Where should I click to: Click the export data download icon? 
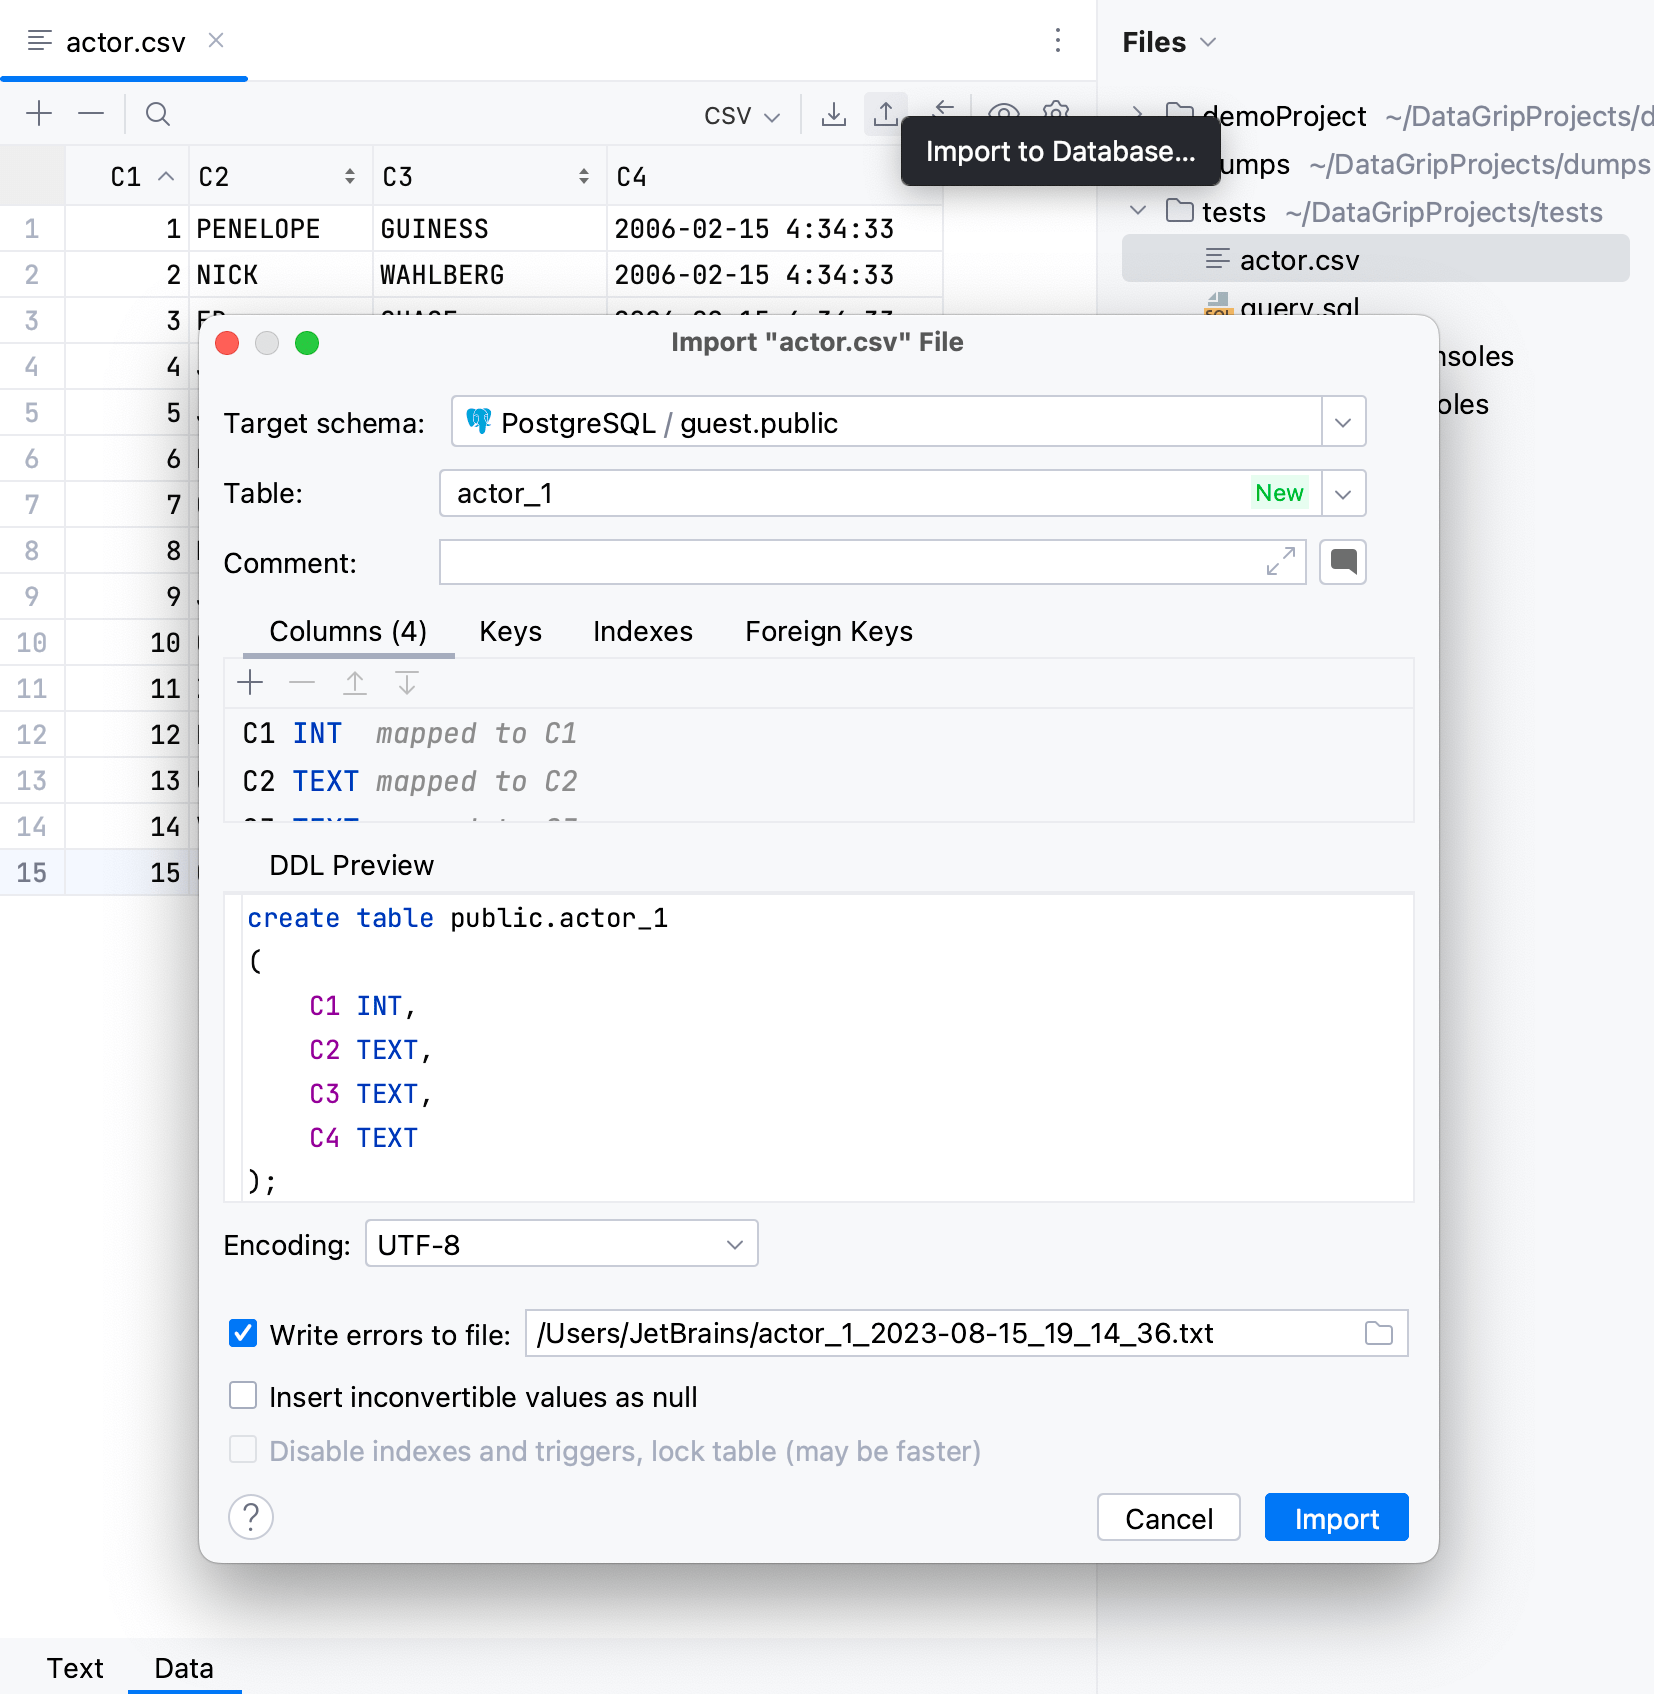(x=833, y=114)
